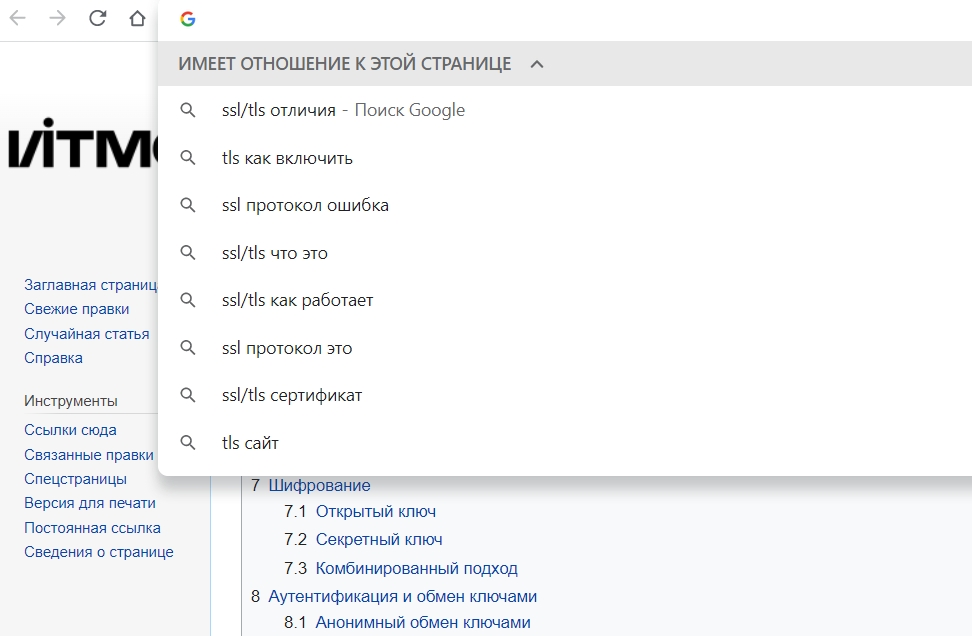
Task: Open 'Версия для печати' link
Action: (90, 503)
